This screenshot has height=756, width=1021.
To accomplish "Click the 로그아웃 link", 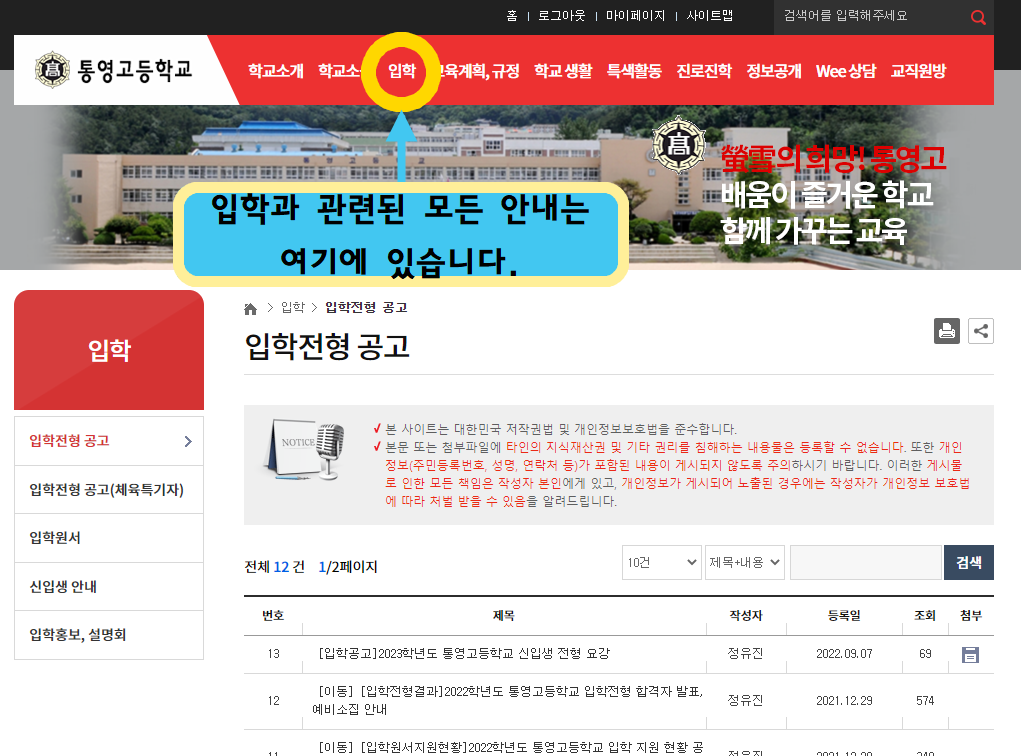I will click(x=561, y=16).
